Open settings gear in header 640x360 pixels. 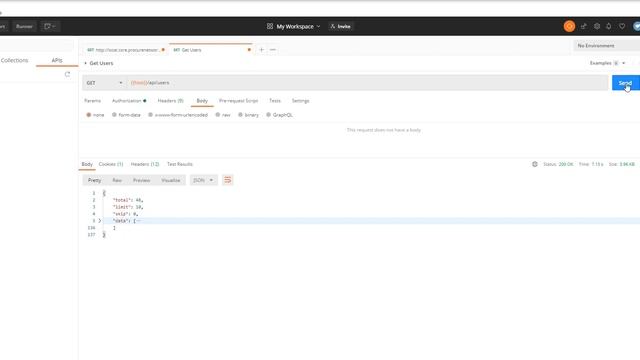coord(597,26)
